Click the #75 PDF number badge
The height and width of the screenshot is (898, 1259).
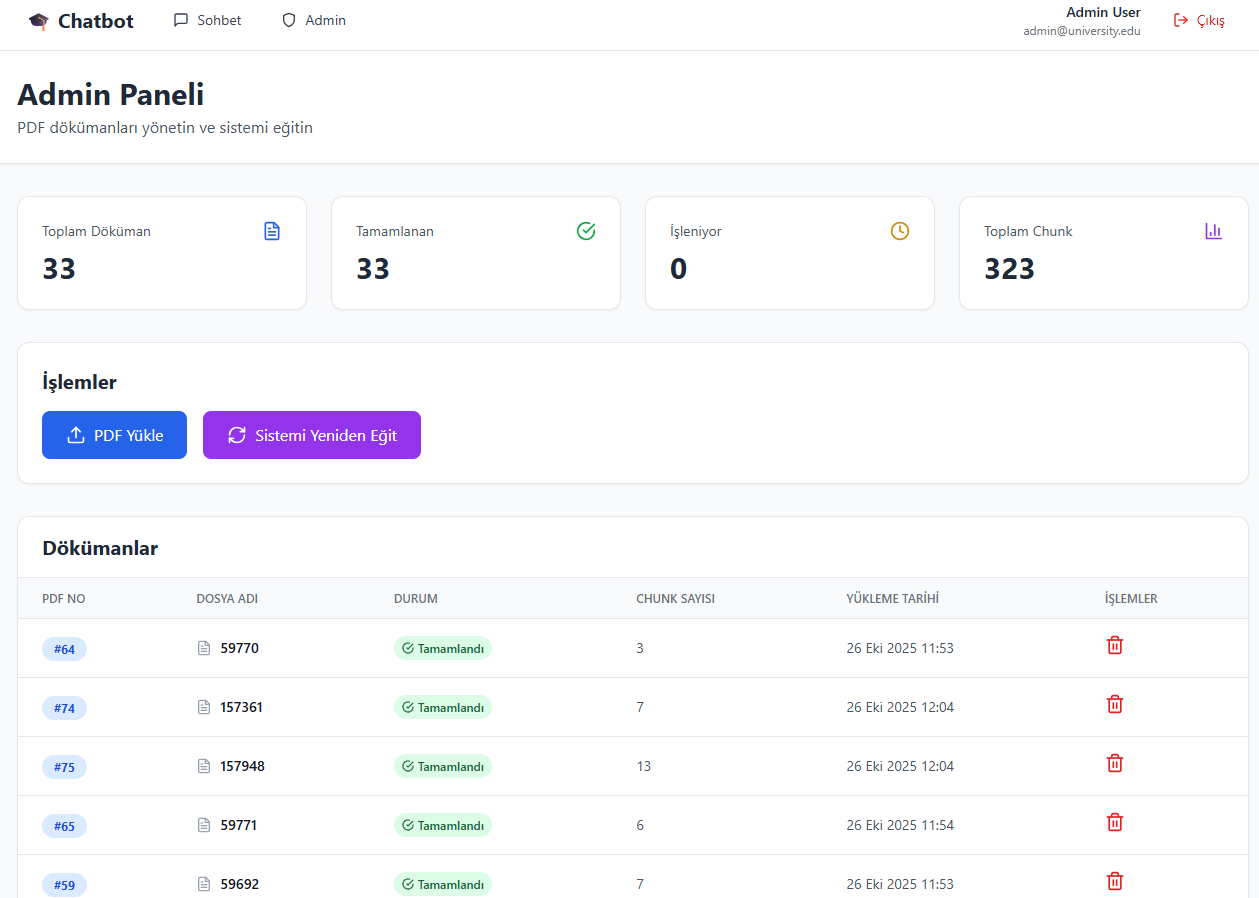[x=64, y=767]
